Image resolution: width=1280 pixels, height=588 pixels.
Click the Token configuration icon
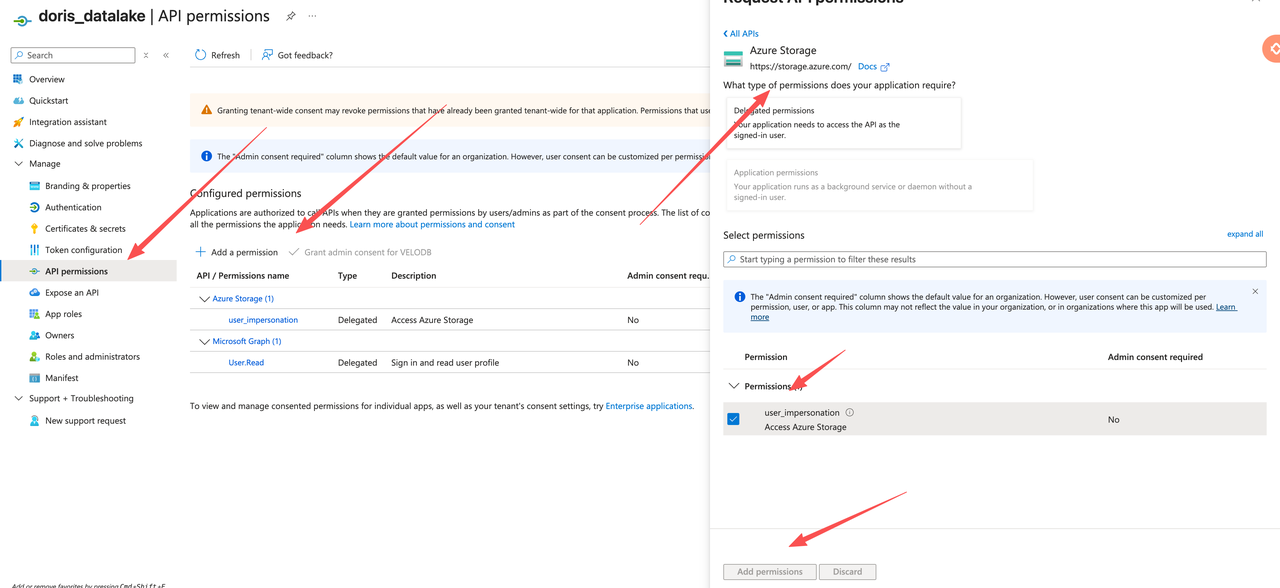(x=34, y=250)
